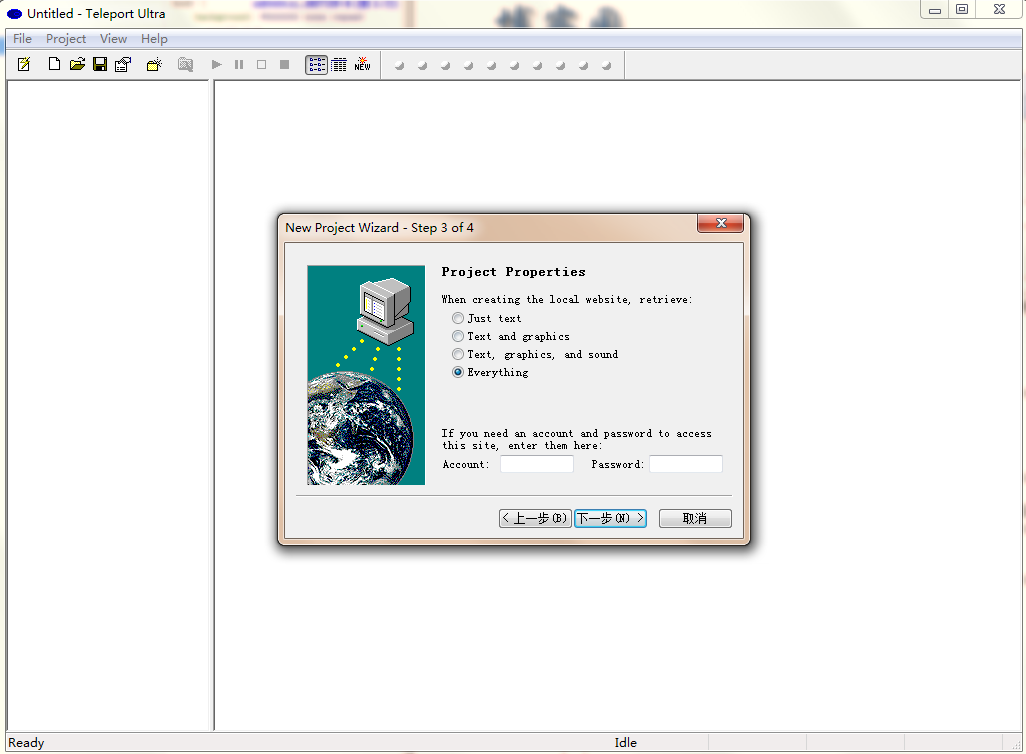
Task: Select the 'Everything' radio button
Action: [458, 372]
